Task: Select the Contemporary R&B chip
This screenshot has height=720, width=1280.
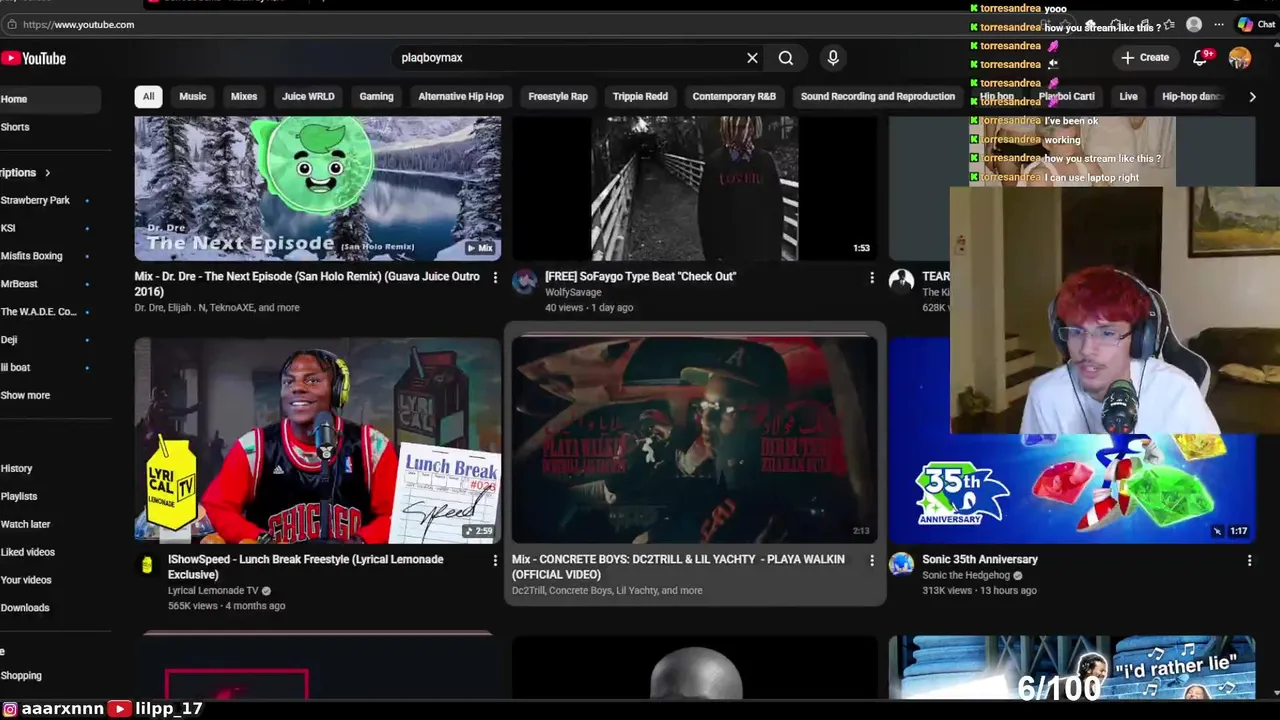Action: point(734,97)
